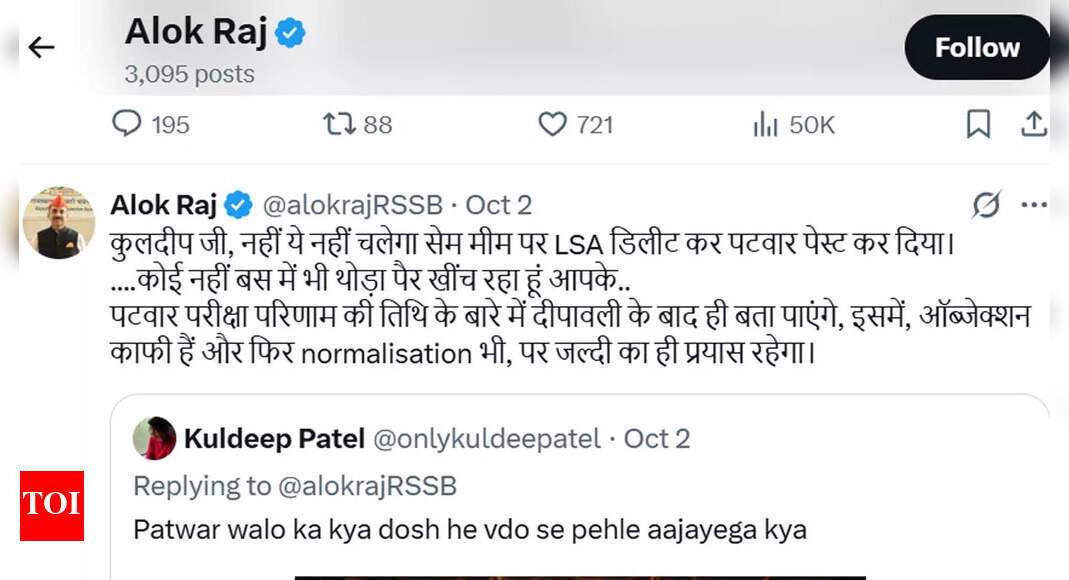Click the TOI logo badge
1069x580 pixels.
tap(52, 505)
